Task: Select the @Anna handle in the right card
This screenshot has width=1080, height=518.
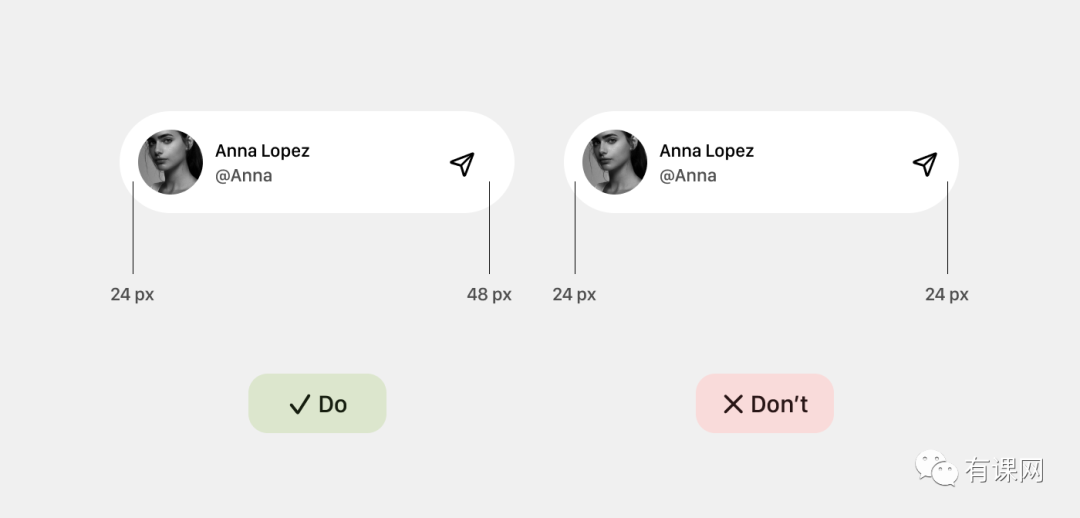Action: click(688, 176)
